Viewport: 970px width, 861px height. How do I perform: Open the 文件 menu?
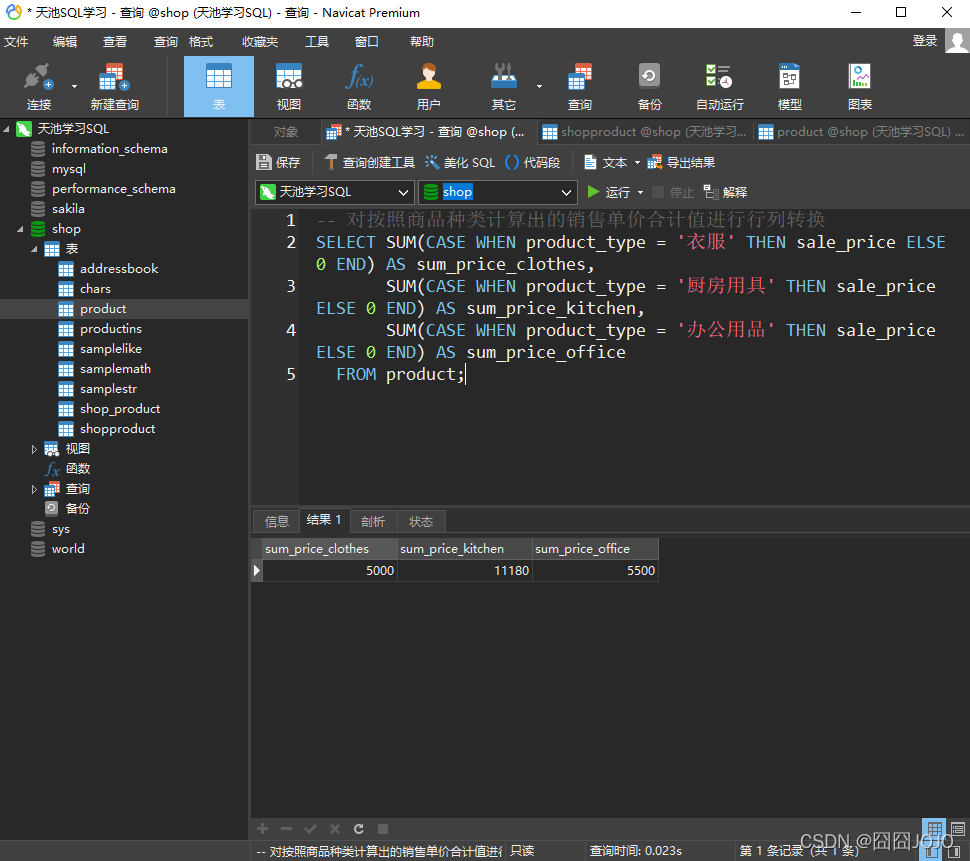pyautogui.click(x=16, y=41)
